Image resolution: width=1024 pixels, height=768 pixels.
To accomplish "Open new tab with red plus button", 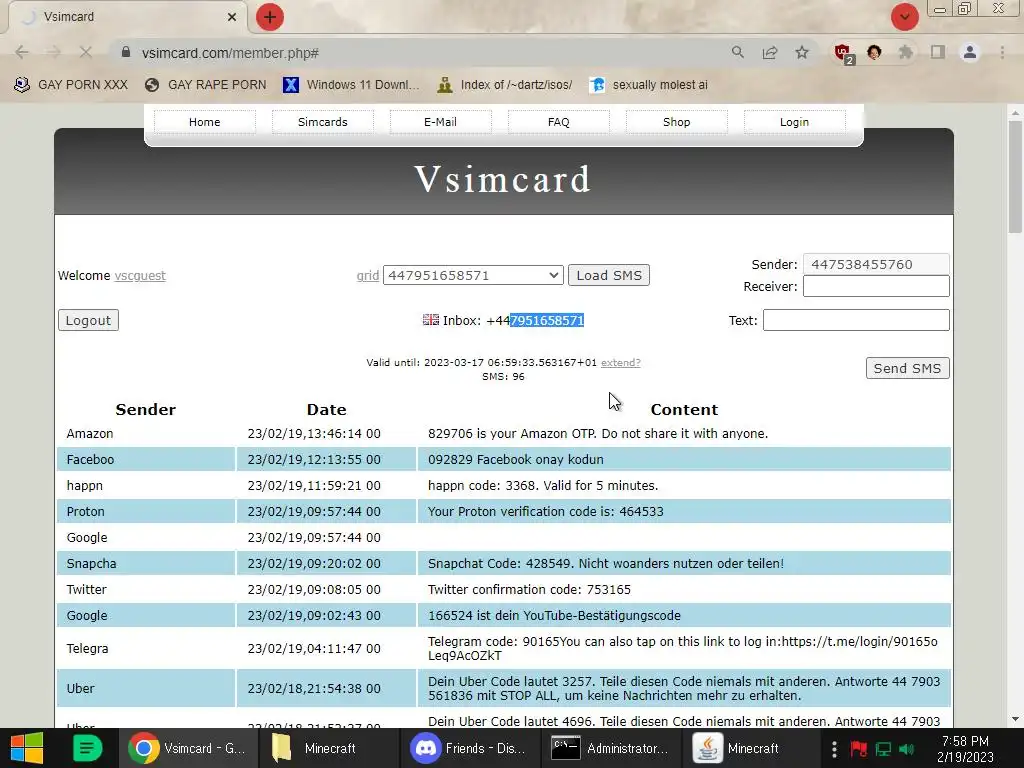I will pyautogui.click(x=270, y=17).
